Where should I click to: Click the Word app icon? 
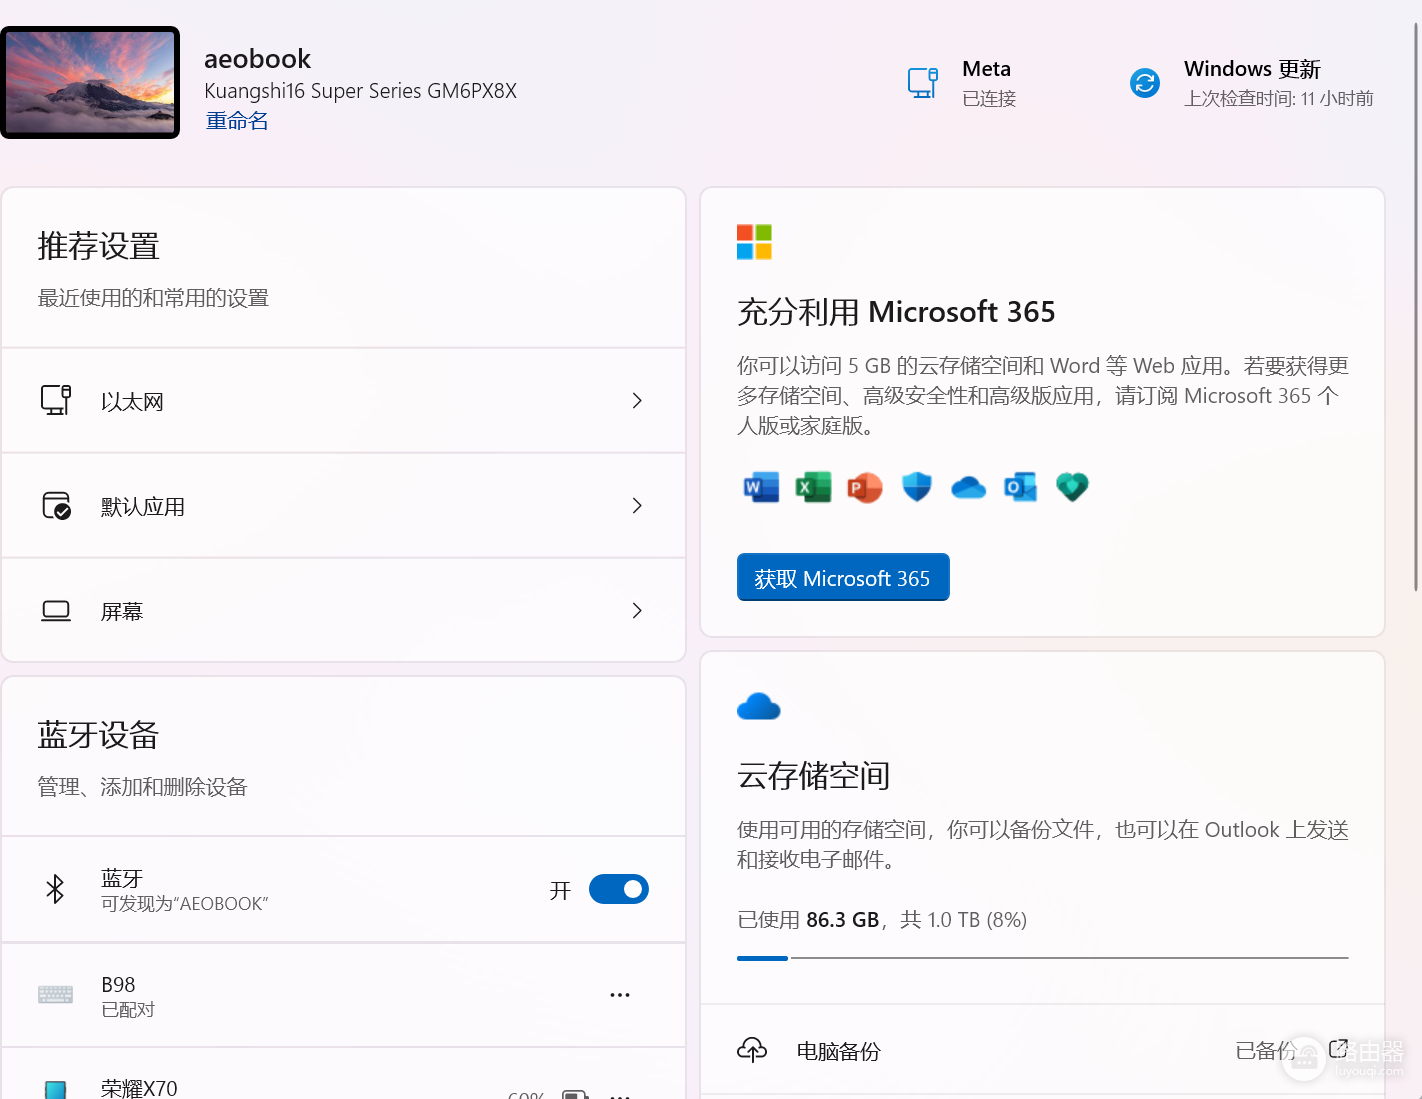coord(761,487)
